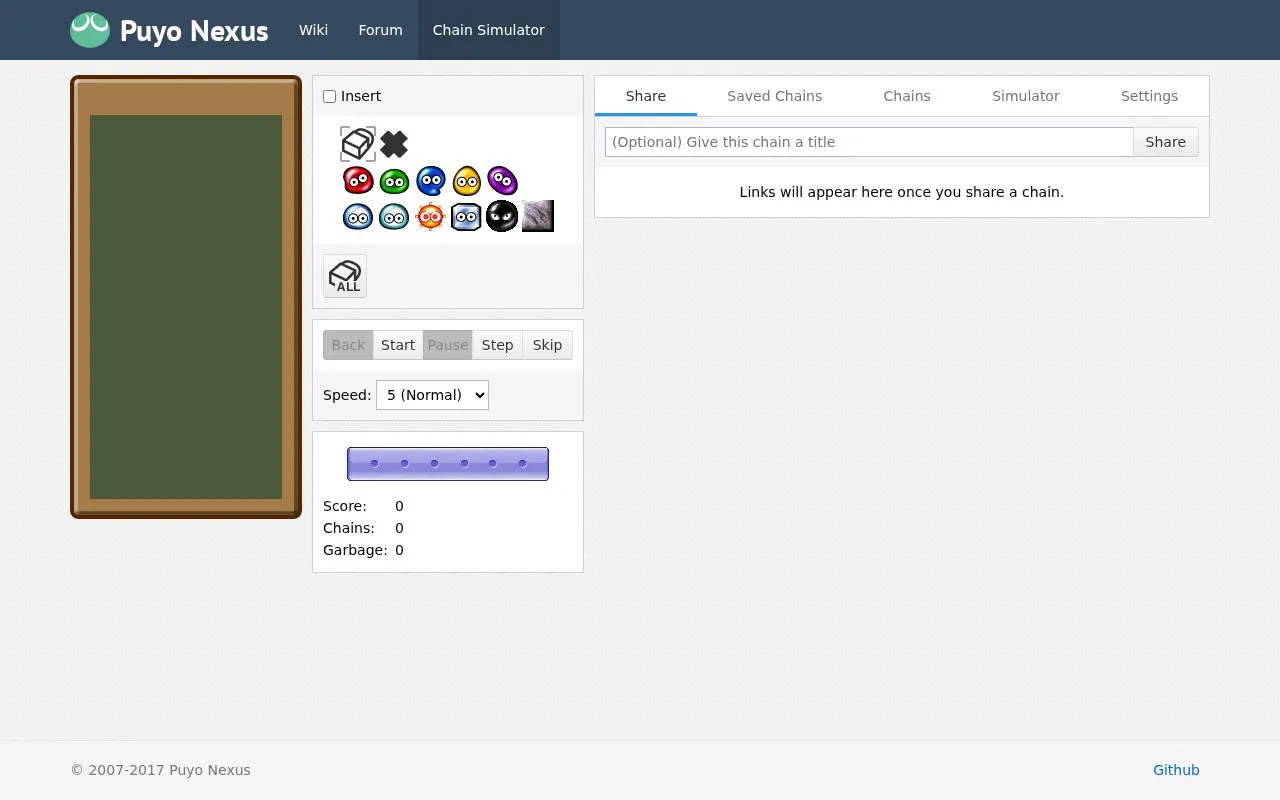This screenshot has height=800, width=1280.
Task: Open the Github link in the footer
Action: [1176, 770]
